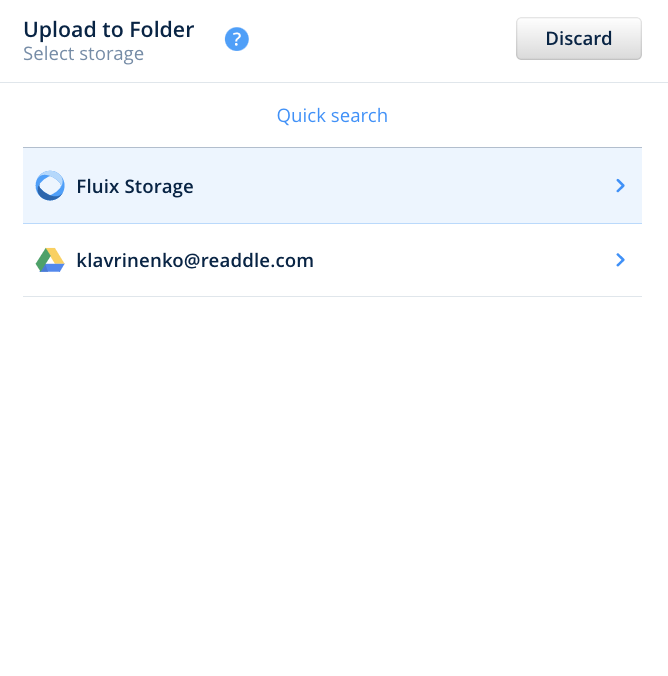668x676 pixels.
Task: Get help for Upload to Folder
Action: coord(237,40)
